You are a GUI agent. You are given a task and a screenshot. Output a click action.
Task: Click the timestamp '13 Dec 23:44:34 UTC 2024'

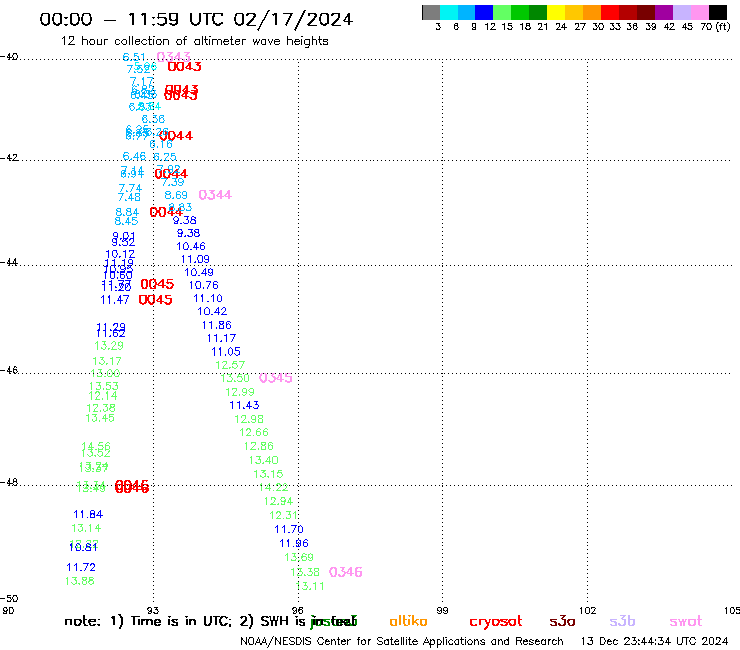(654, 642)
